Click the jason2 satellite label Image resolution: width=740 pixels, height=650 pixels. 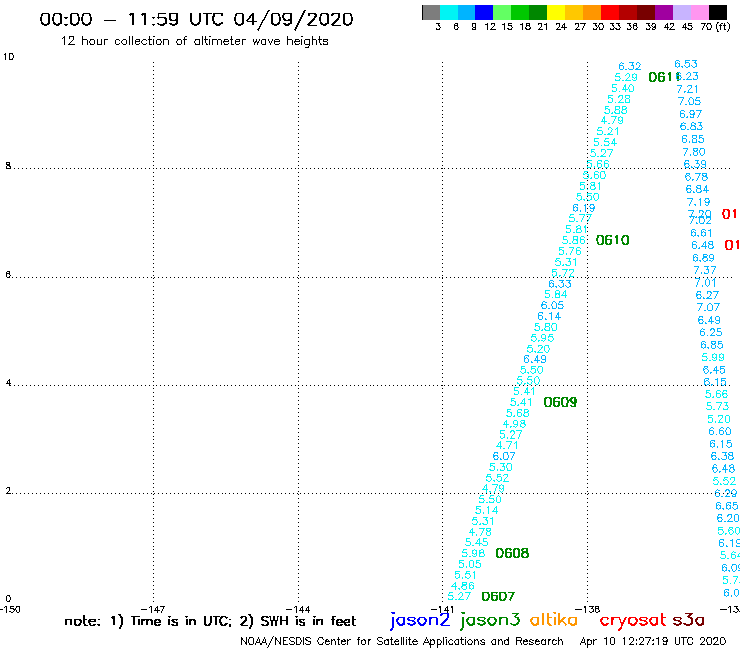tap(420, 620)
